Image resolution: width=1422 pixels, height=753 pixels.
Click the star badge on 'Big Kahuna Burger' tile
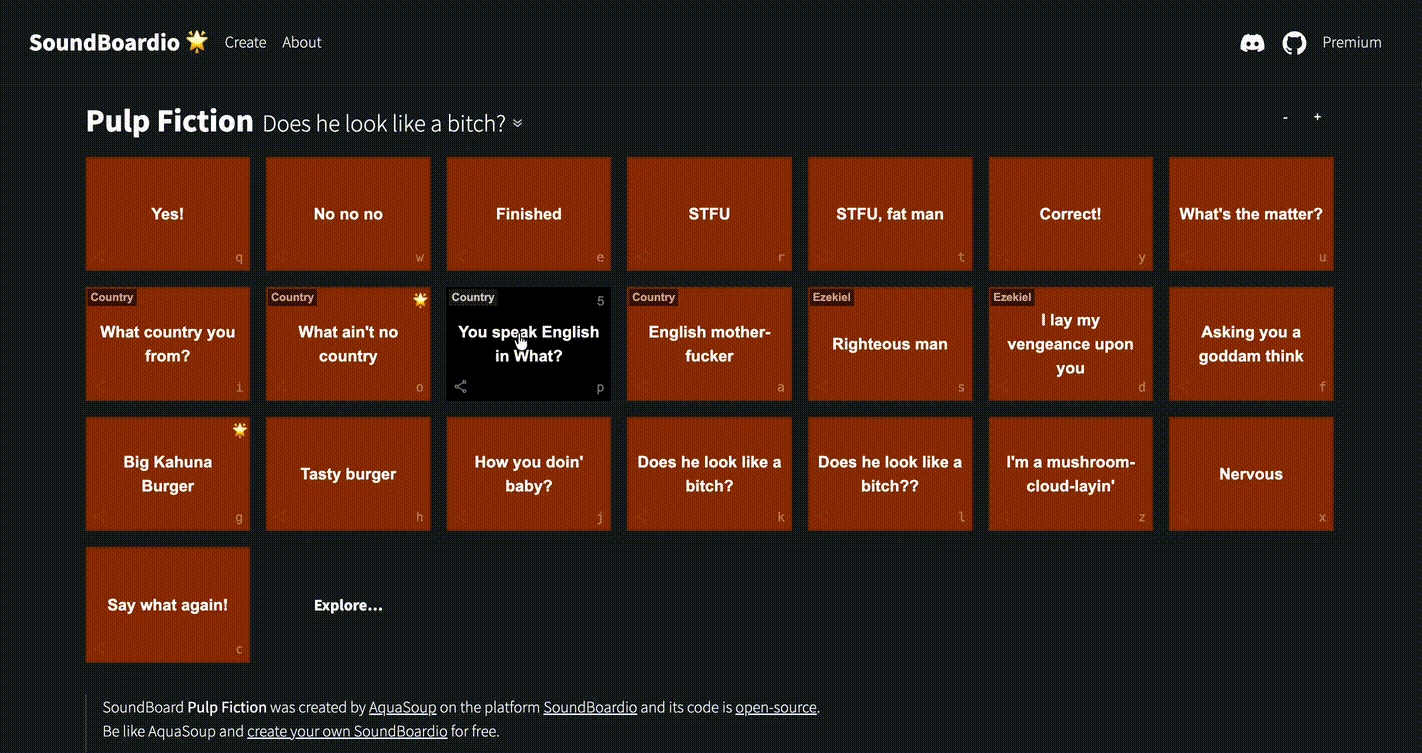(x=239, y=430)
